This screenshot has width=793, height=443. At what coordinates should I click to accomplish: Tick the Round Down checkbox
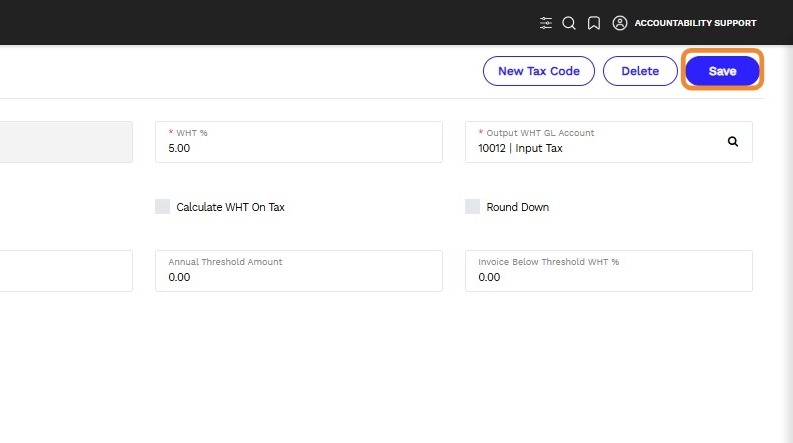click(473, 207)
